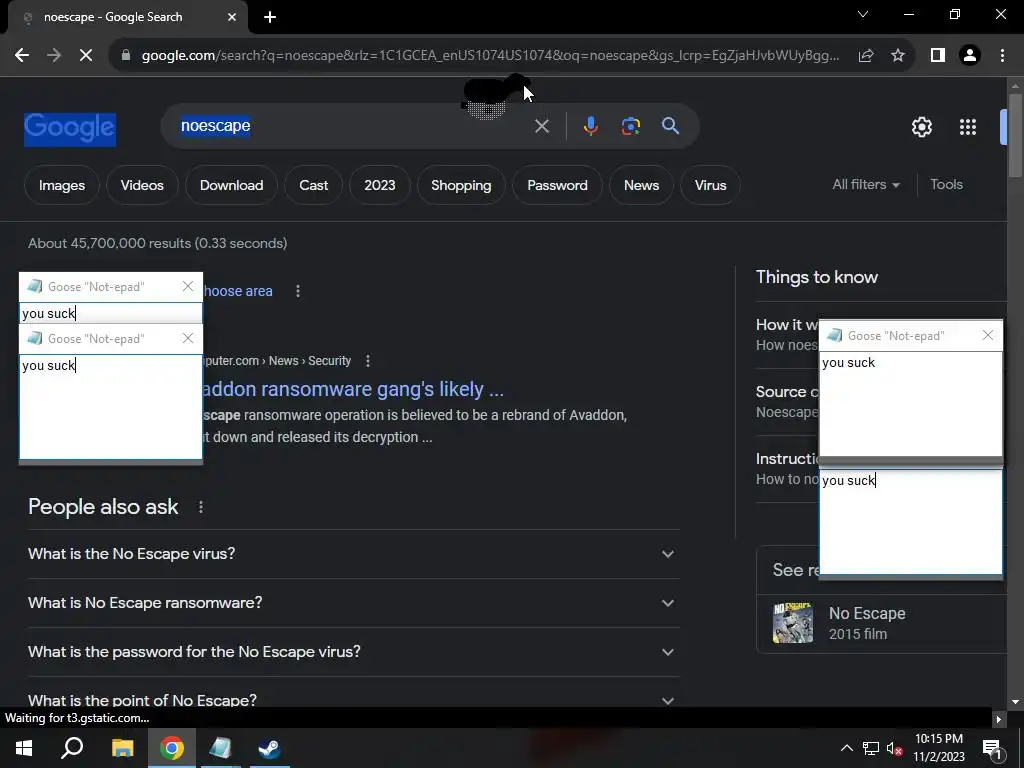Close second left Goose Not-epad window
Screen dimensions: 1024x768
point(187,338)
